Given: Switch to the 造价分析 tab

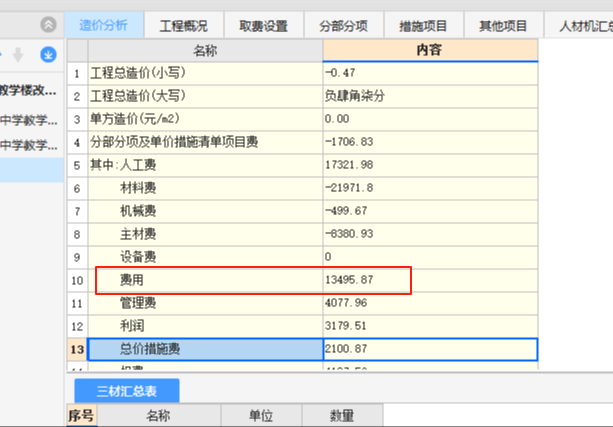Looking at the screenshot, I should 104,25.
